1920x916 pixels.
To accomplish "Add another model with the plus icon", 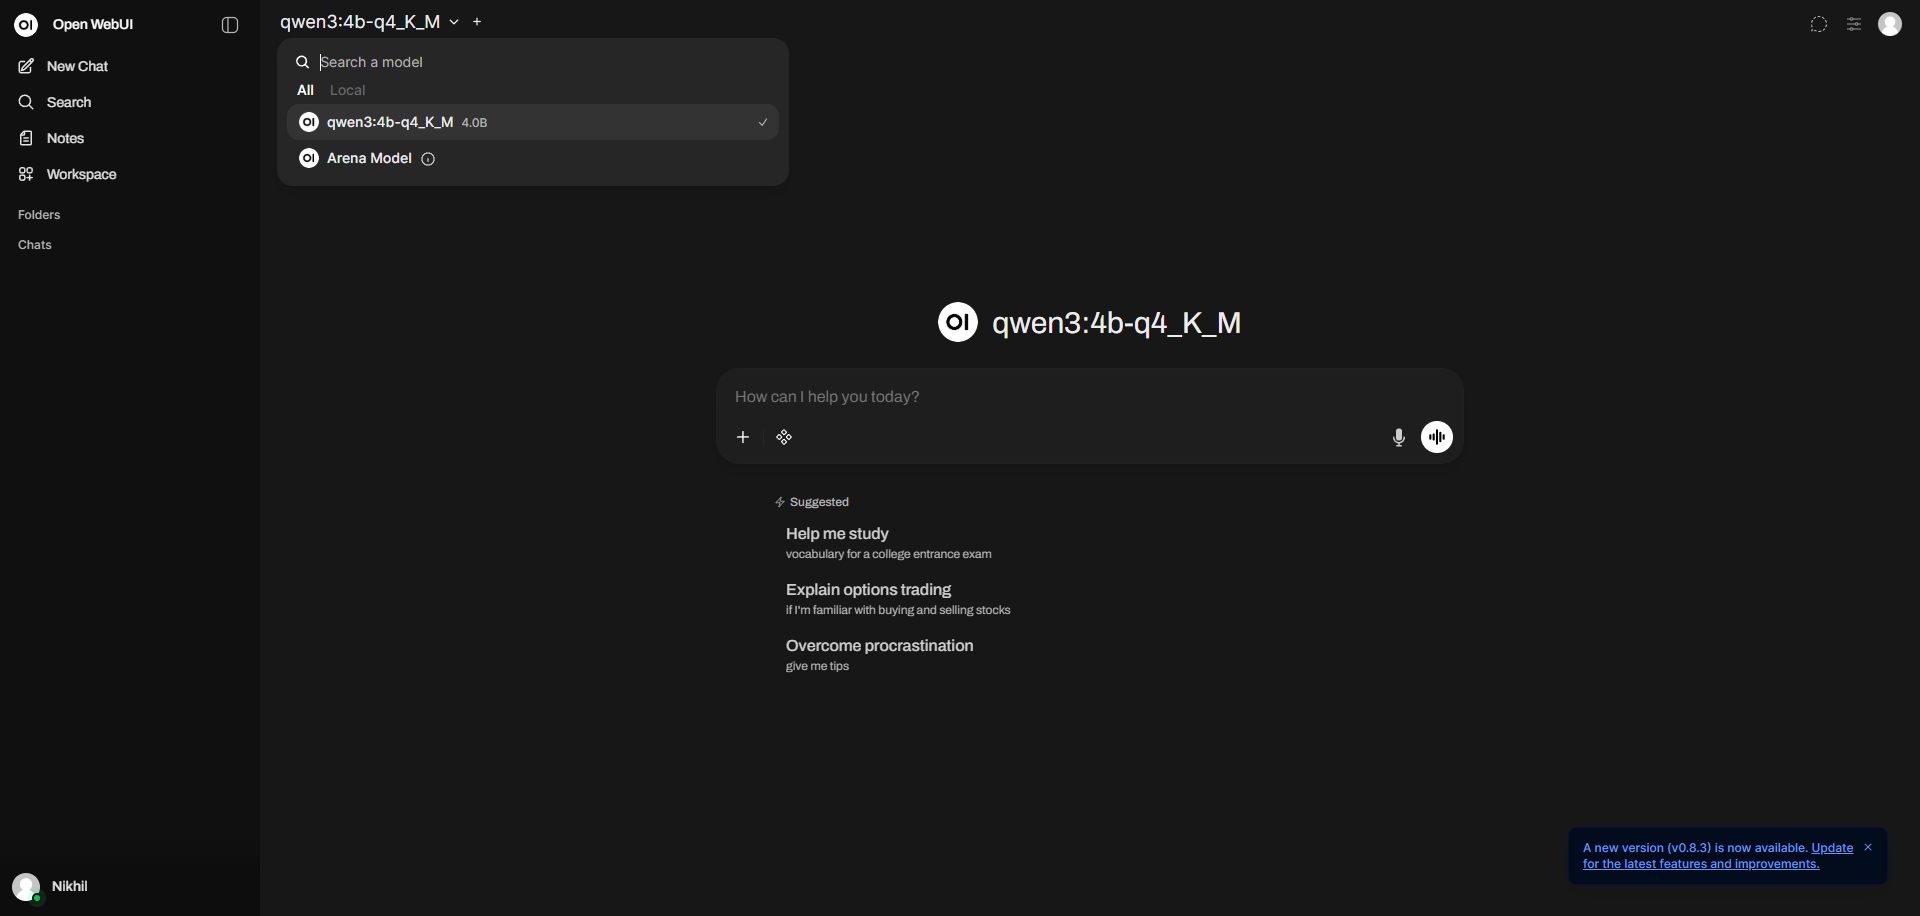I will click(x=477, y=22).
